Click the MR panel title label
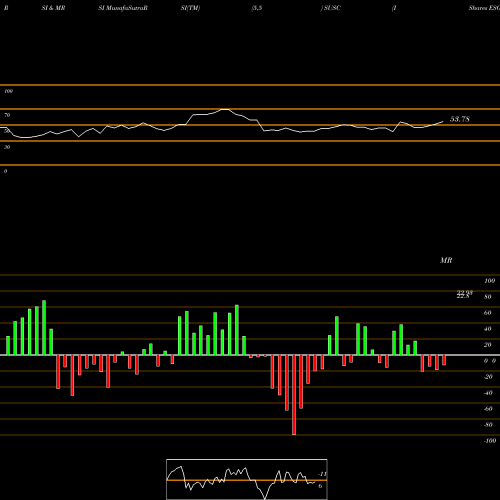Viewport: 500px width, 500px height. coord(446,260)
